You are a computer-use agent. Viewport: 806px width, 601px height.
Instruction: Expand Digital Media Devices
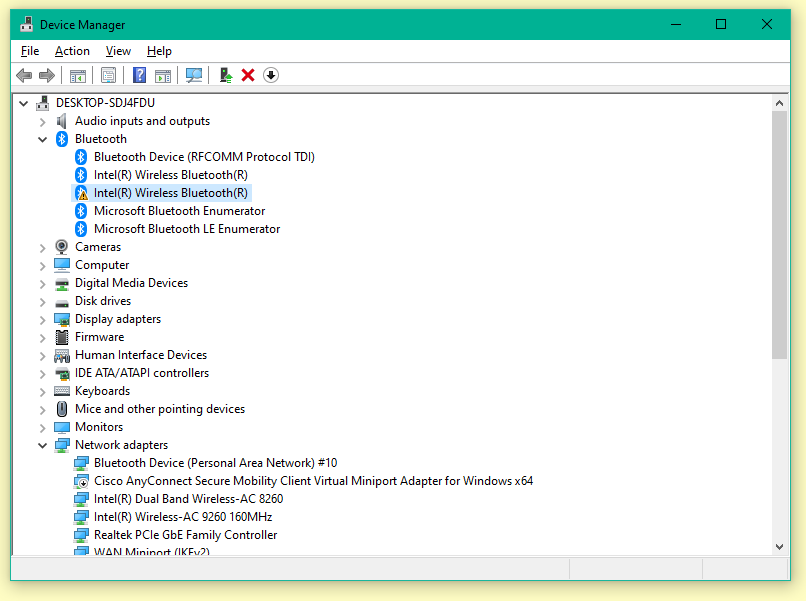pyautogui.click(x=43, y=284)
